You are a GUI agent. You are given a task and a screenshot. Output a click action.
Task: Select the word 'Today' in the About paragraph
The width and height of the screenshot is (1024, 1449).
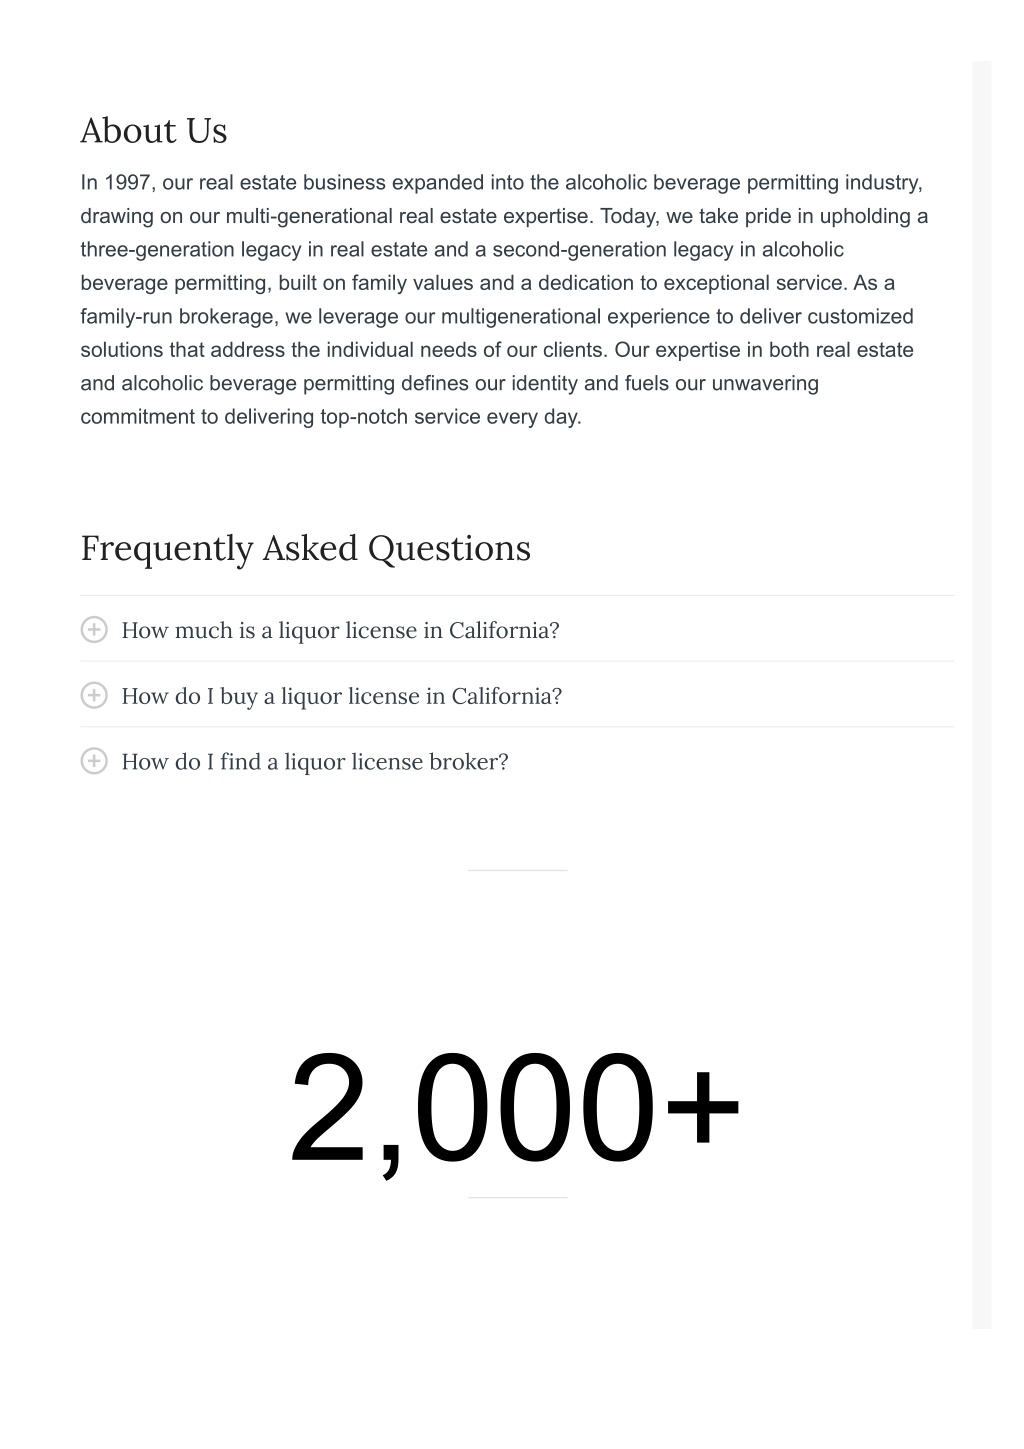pyautogui.click(x=627, y=216)
